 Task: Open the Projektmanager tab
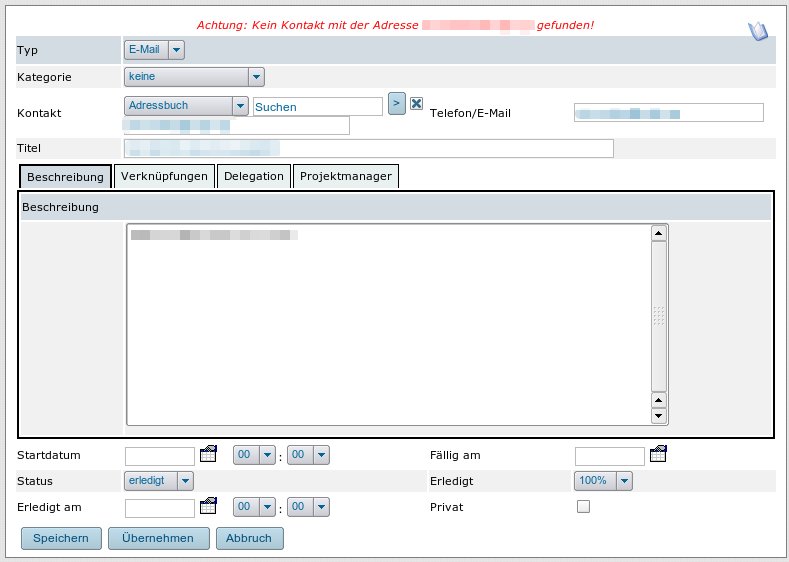pos(346,176)
